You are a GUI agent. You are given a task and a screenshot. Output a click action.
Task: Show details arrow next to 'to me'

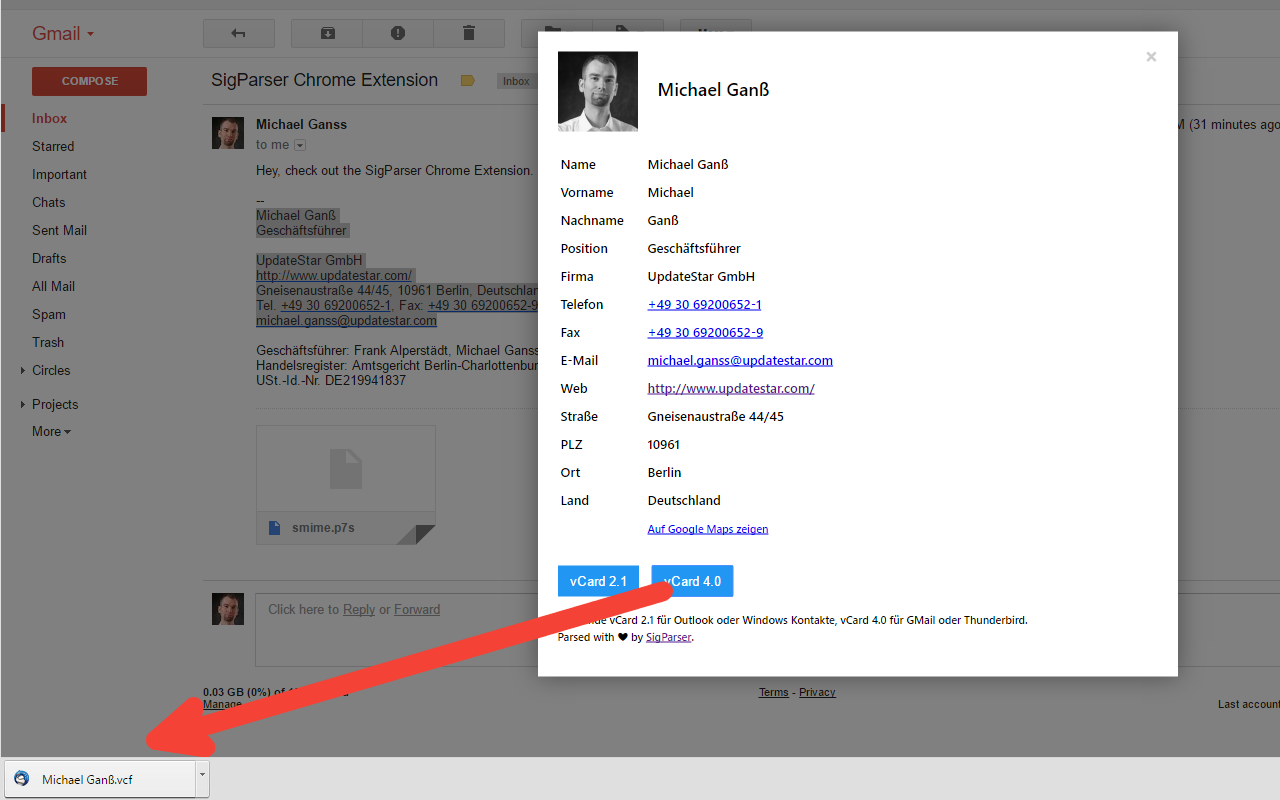pos(299,145)
